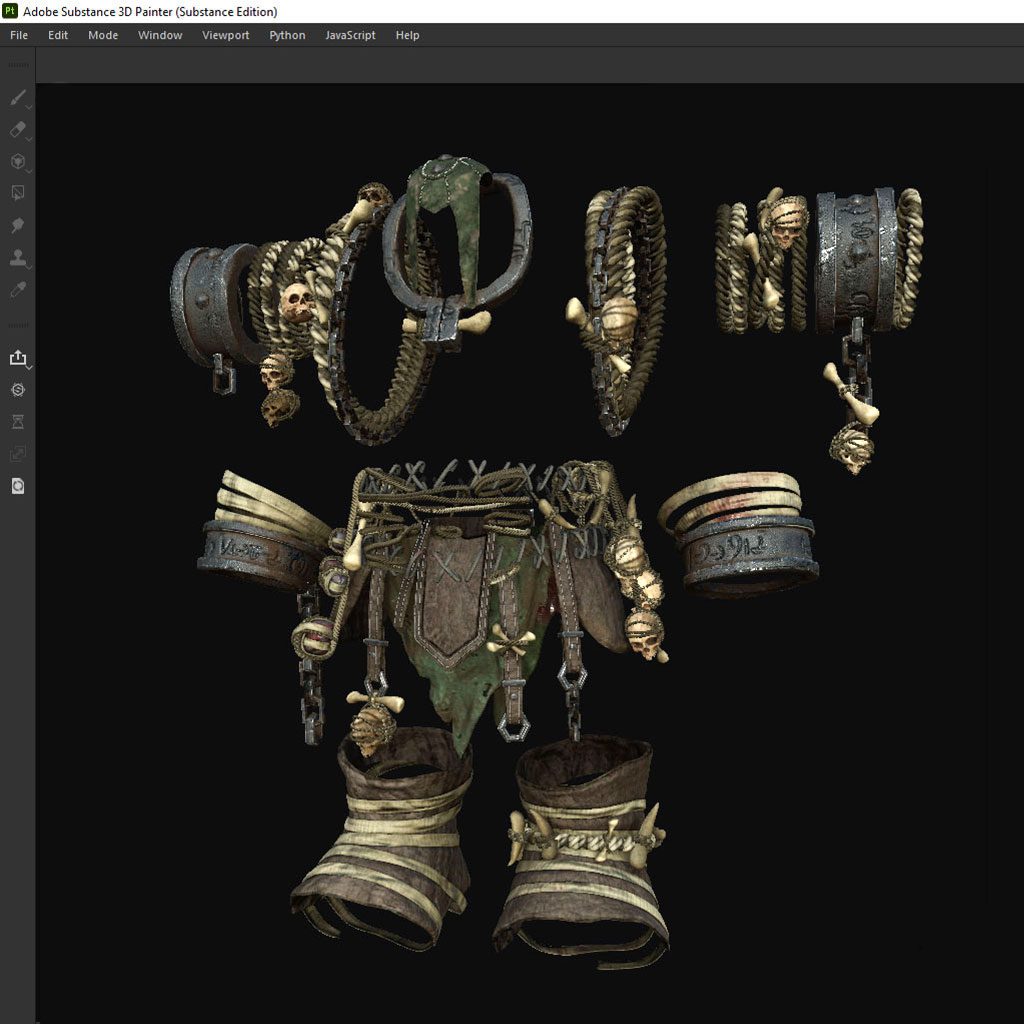Activate the Projection tool cube icon
1024x1024 pixels.
[x=17, y=161]
